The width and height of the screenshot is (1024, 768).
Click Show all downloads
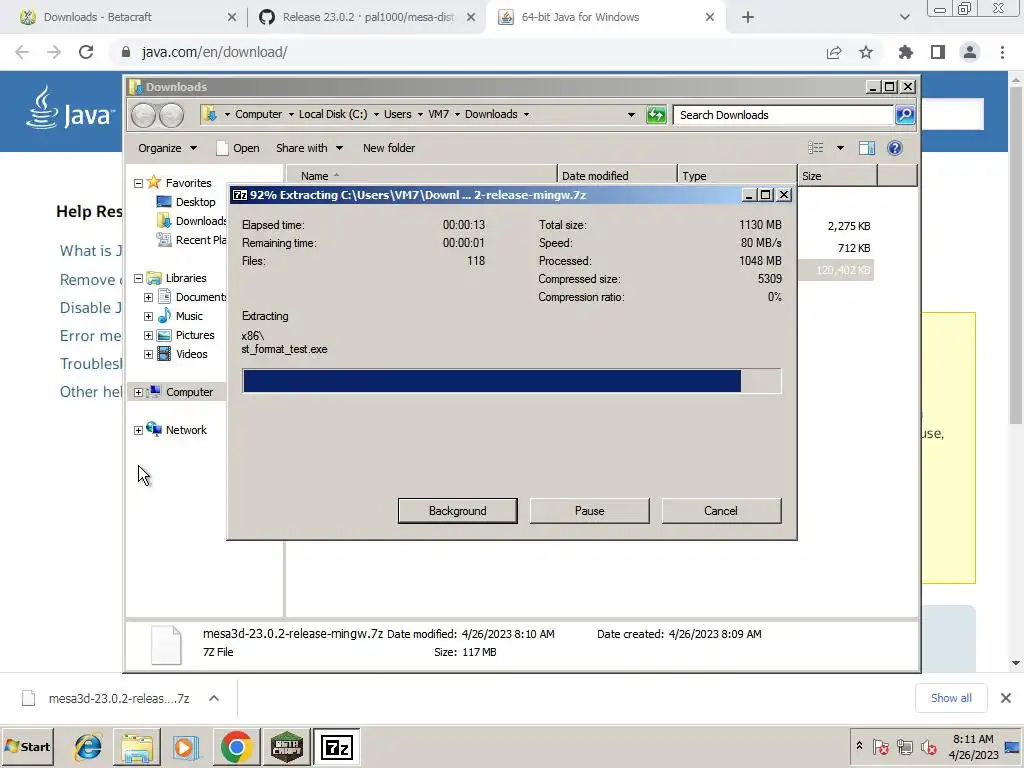pyautogui.click(x=951, y=698)
